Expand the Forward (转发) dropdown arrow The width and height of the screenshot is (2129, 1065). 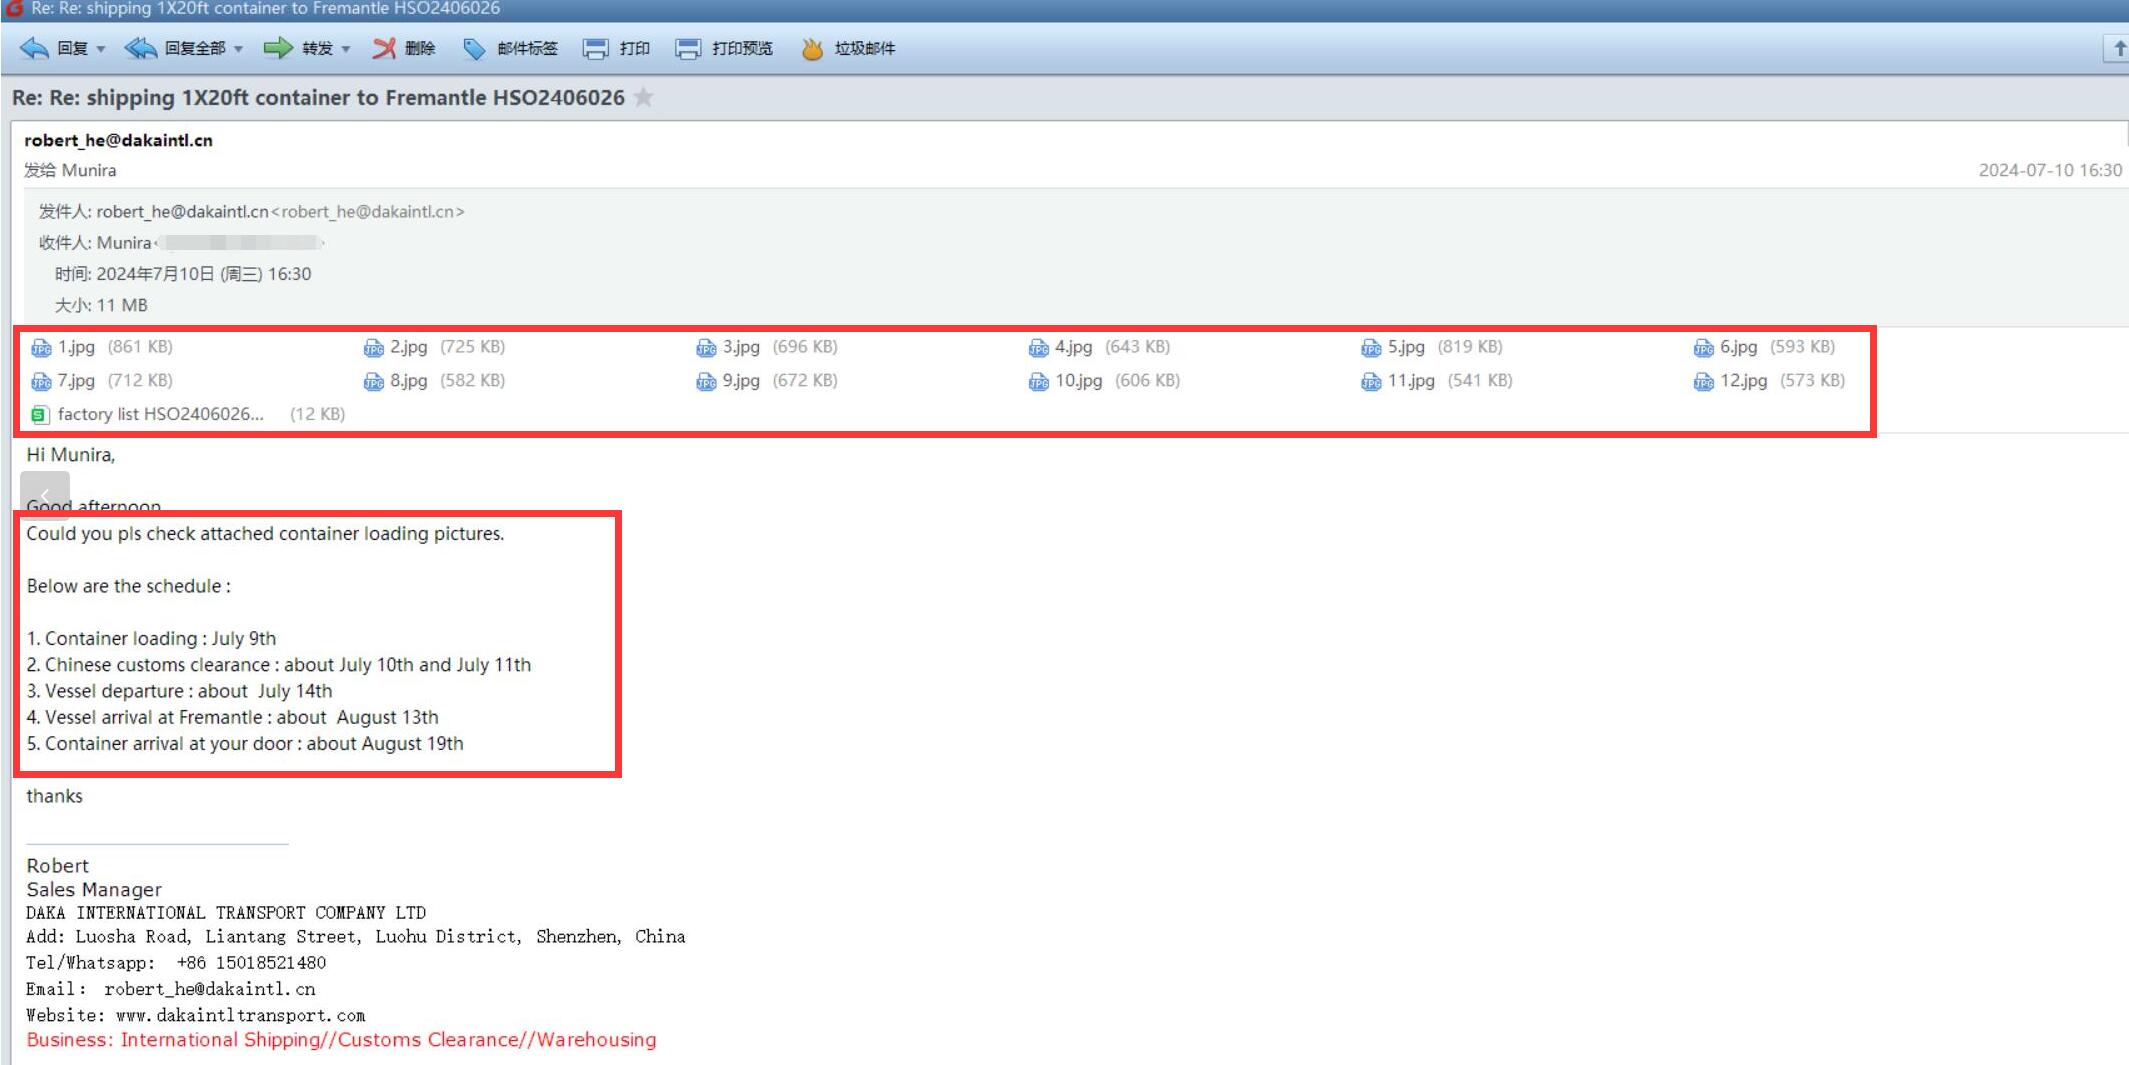(x=346, y=49)
